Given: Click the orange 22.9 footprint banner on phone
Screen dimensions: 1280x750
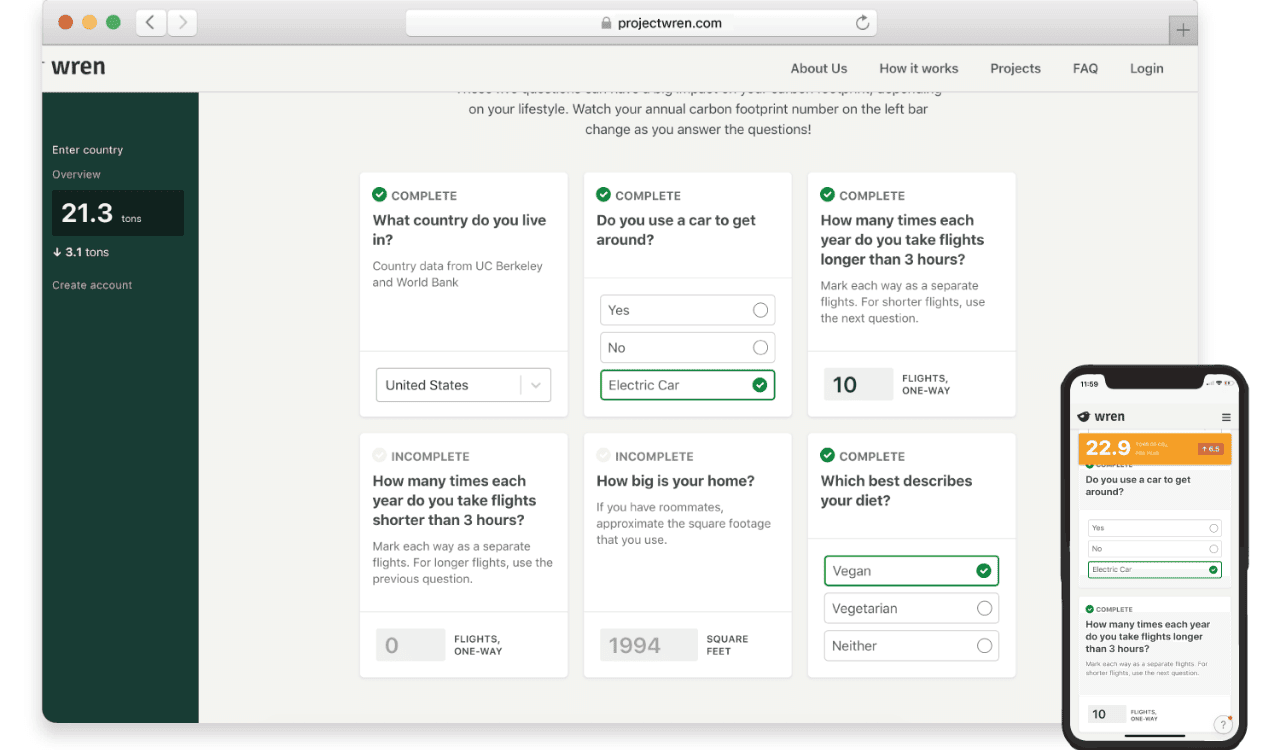Looking at the screenshot, I should (x=1155, y=448).
